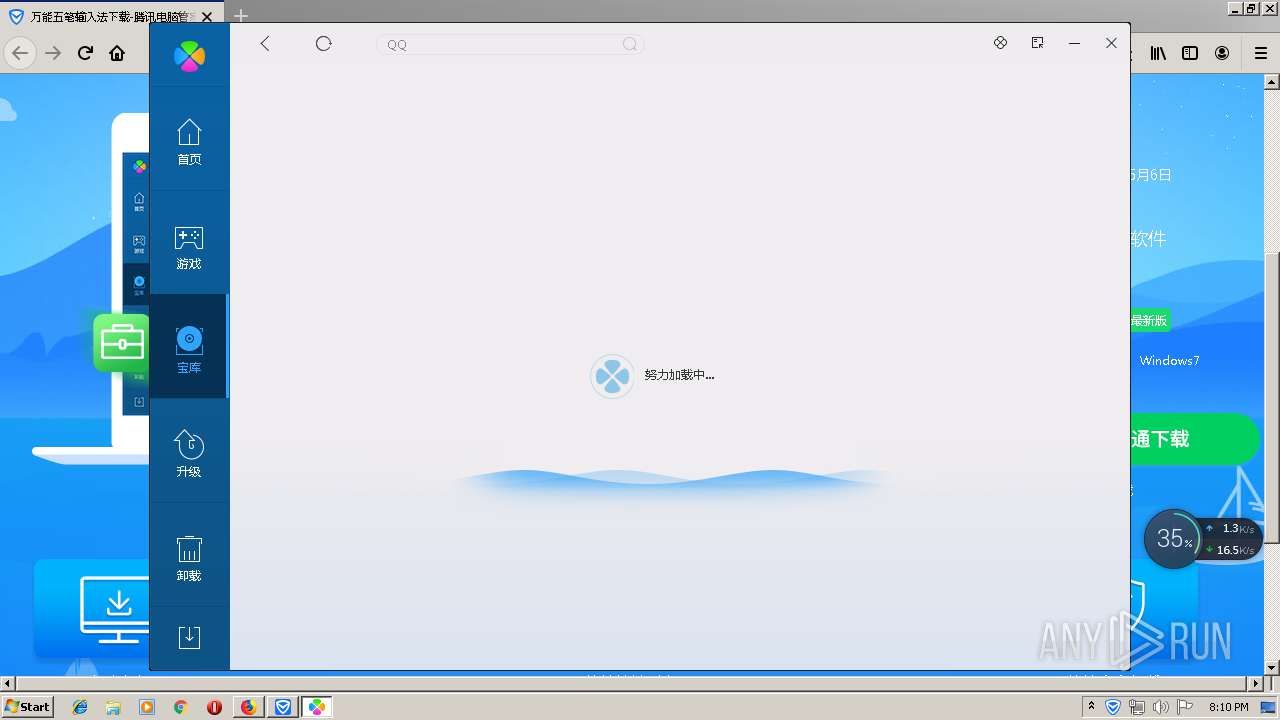This screenshot has height=720, width=1280.
Task: Click the search magnifier icon
Action: [x=630, y=44]
